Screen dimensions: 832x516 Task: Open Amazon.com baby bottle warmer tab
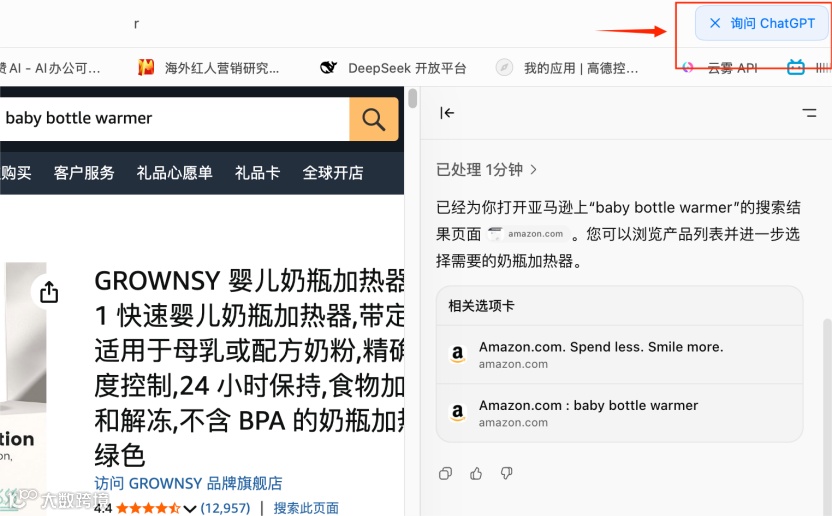pyautogui.click(x=619, y=413)
